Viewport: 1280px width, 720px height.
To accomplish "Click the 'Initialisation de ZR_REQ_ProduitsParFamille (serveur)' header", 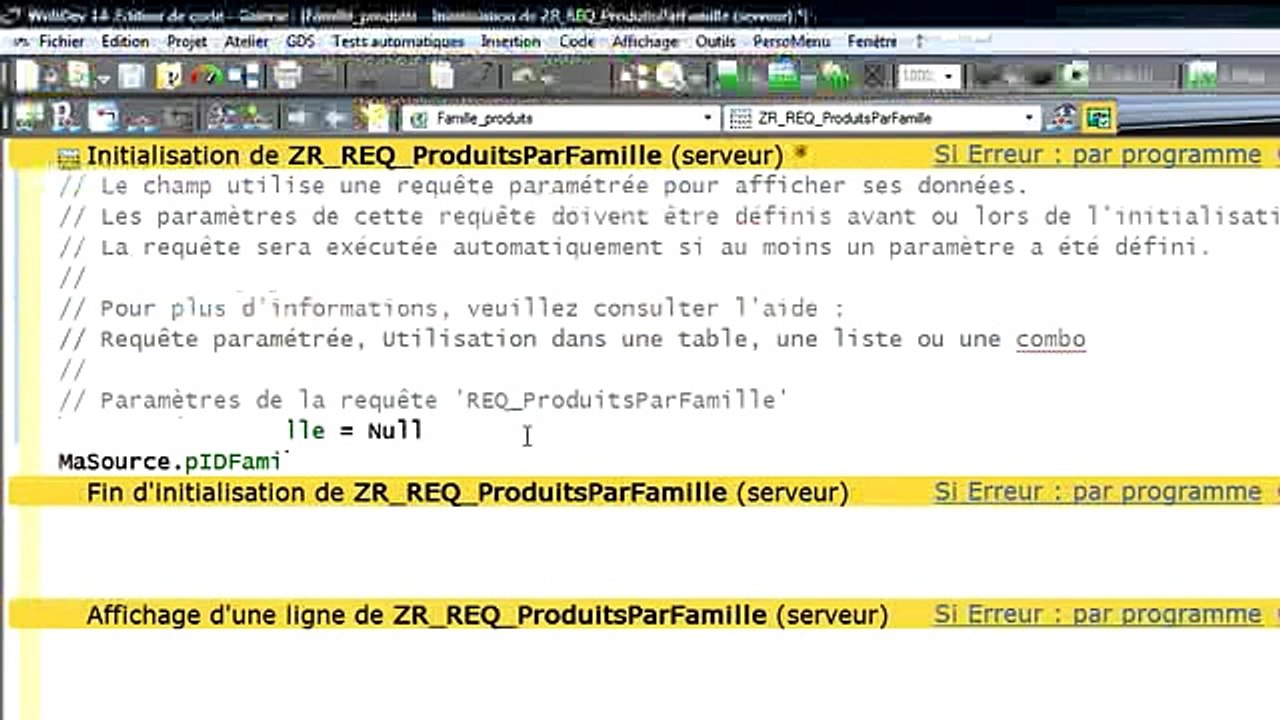I will tap(435, 156).
